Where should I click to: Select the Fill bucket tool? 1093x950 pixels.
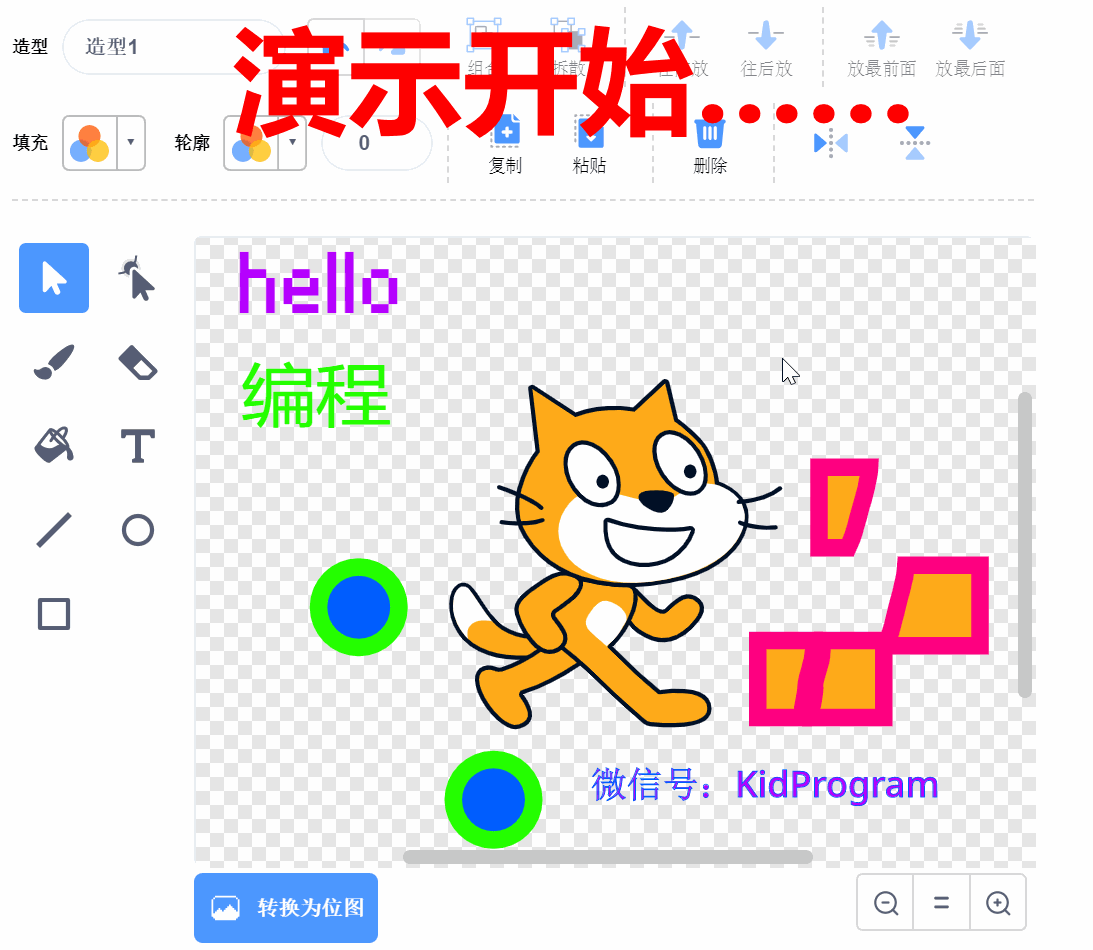[x=54, y=445]
